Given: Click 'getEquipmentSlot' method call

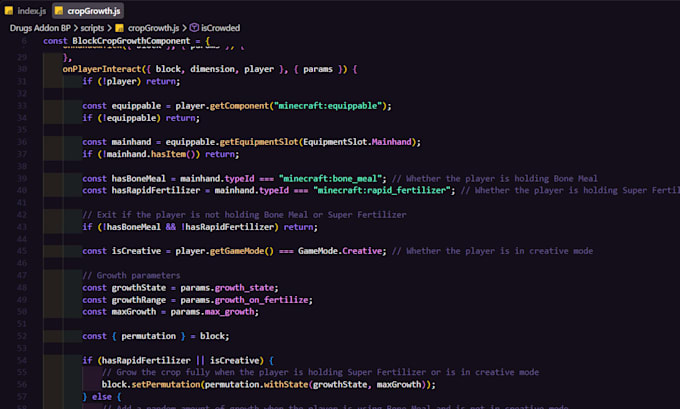Looking at the screenshot, I should pyautogui.click(x=258, y=142).
